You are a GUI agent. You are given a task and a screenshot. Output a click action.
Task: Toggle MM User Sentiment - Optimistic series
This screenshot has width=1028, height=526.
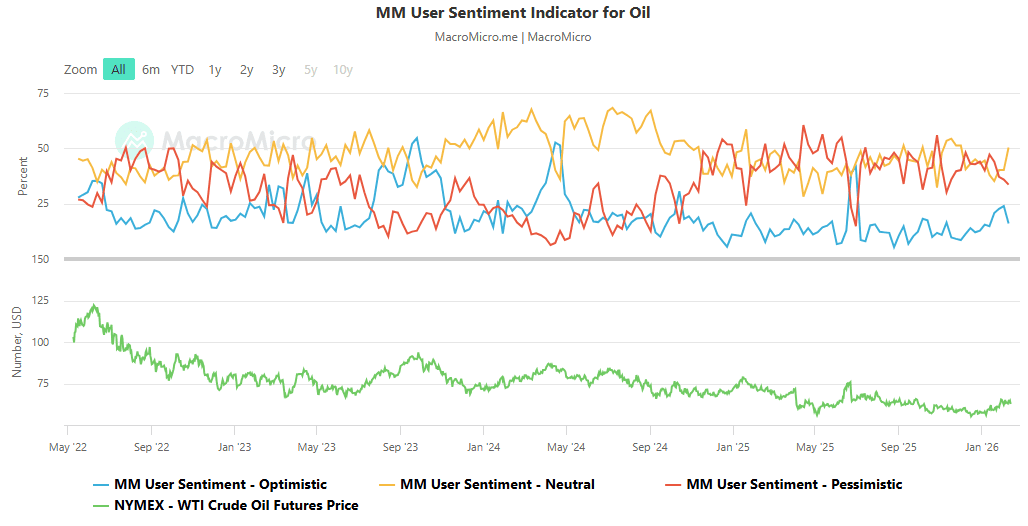[220, 484]
